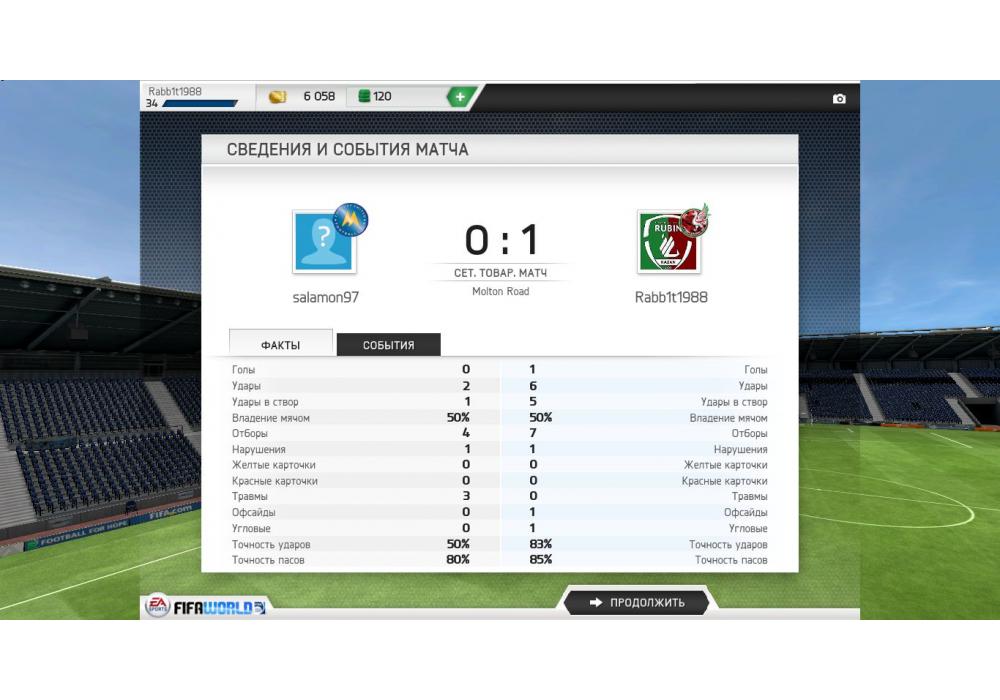Image resolution: width=1000 pixels, height=700 pixels.
Task: Click the ПРОДОЛЖИТЬ continue button
Action: tap(636, 602)
